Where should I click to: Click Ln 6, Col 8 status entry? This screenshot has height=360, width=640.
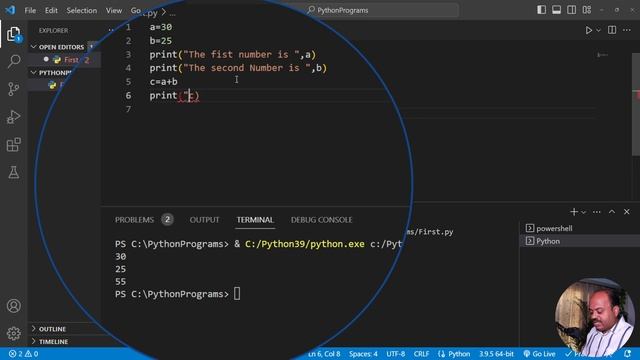324,354
